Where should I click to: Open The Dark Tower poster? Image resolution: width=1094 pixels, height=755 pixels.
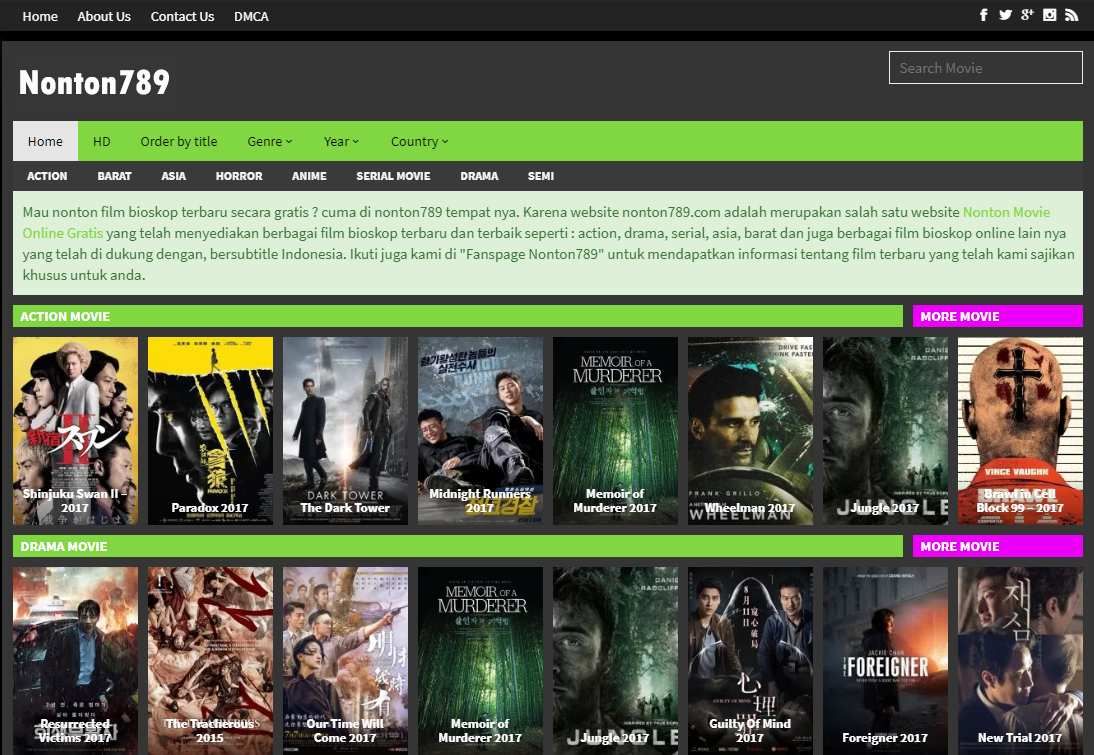pos(345,431)
